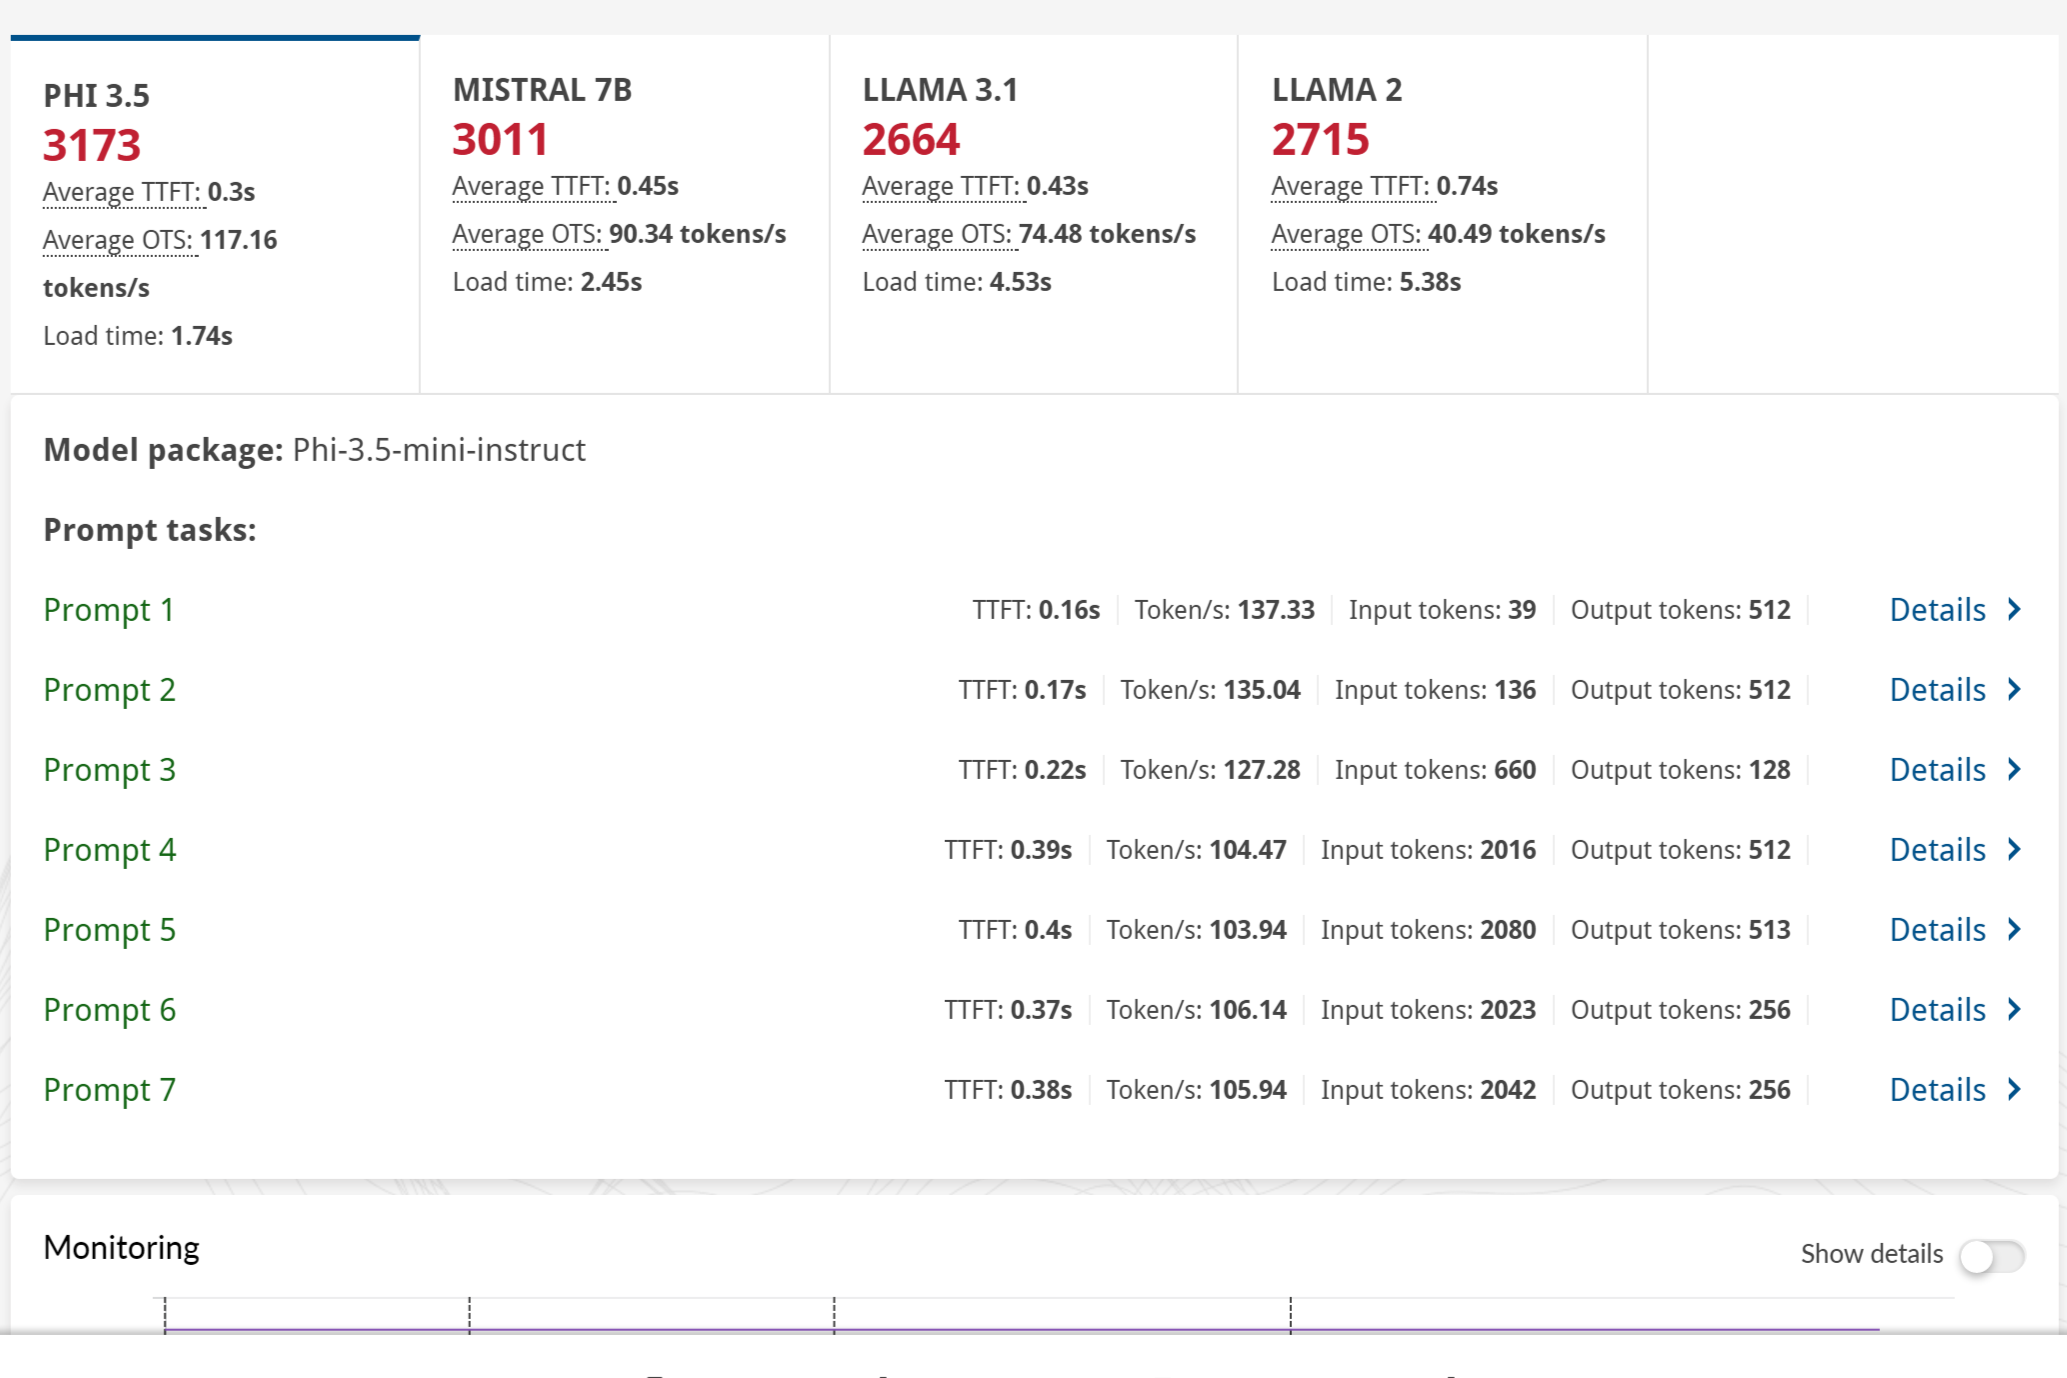
Task: Click the Mistral 7B score 3011
Action: (500, 139)
